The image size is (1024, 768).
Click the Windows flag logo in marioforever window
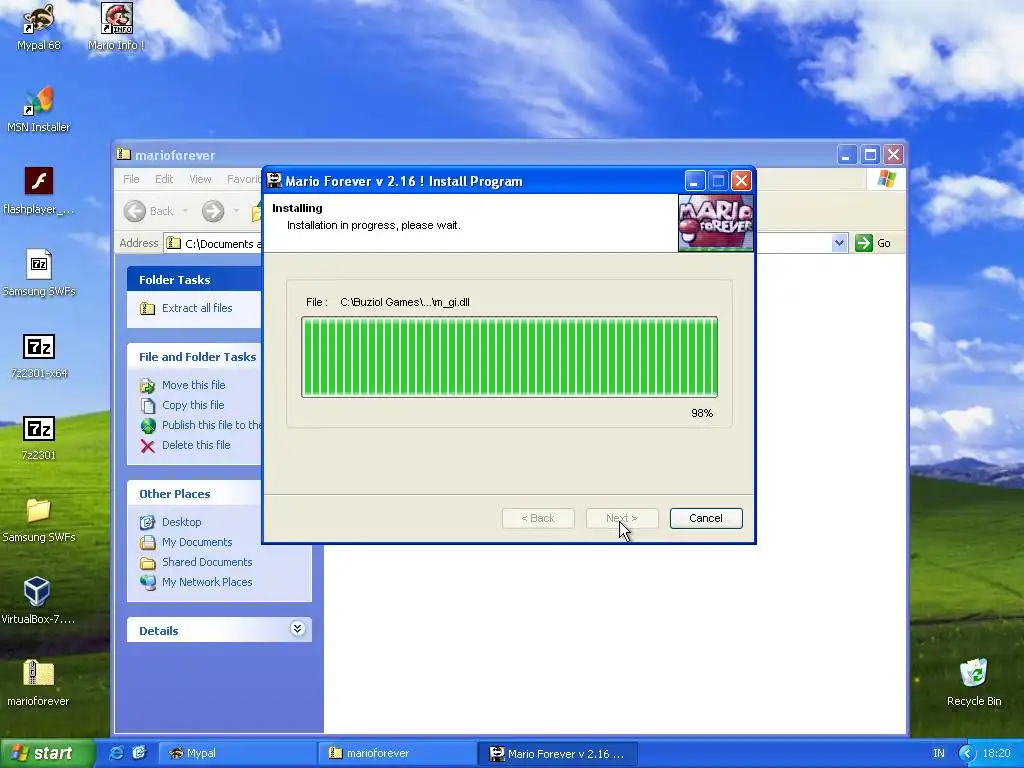click(x=886, y=178)
